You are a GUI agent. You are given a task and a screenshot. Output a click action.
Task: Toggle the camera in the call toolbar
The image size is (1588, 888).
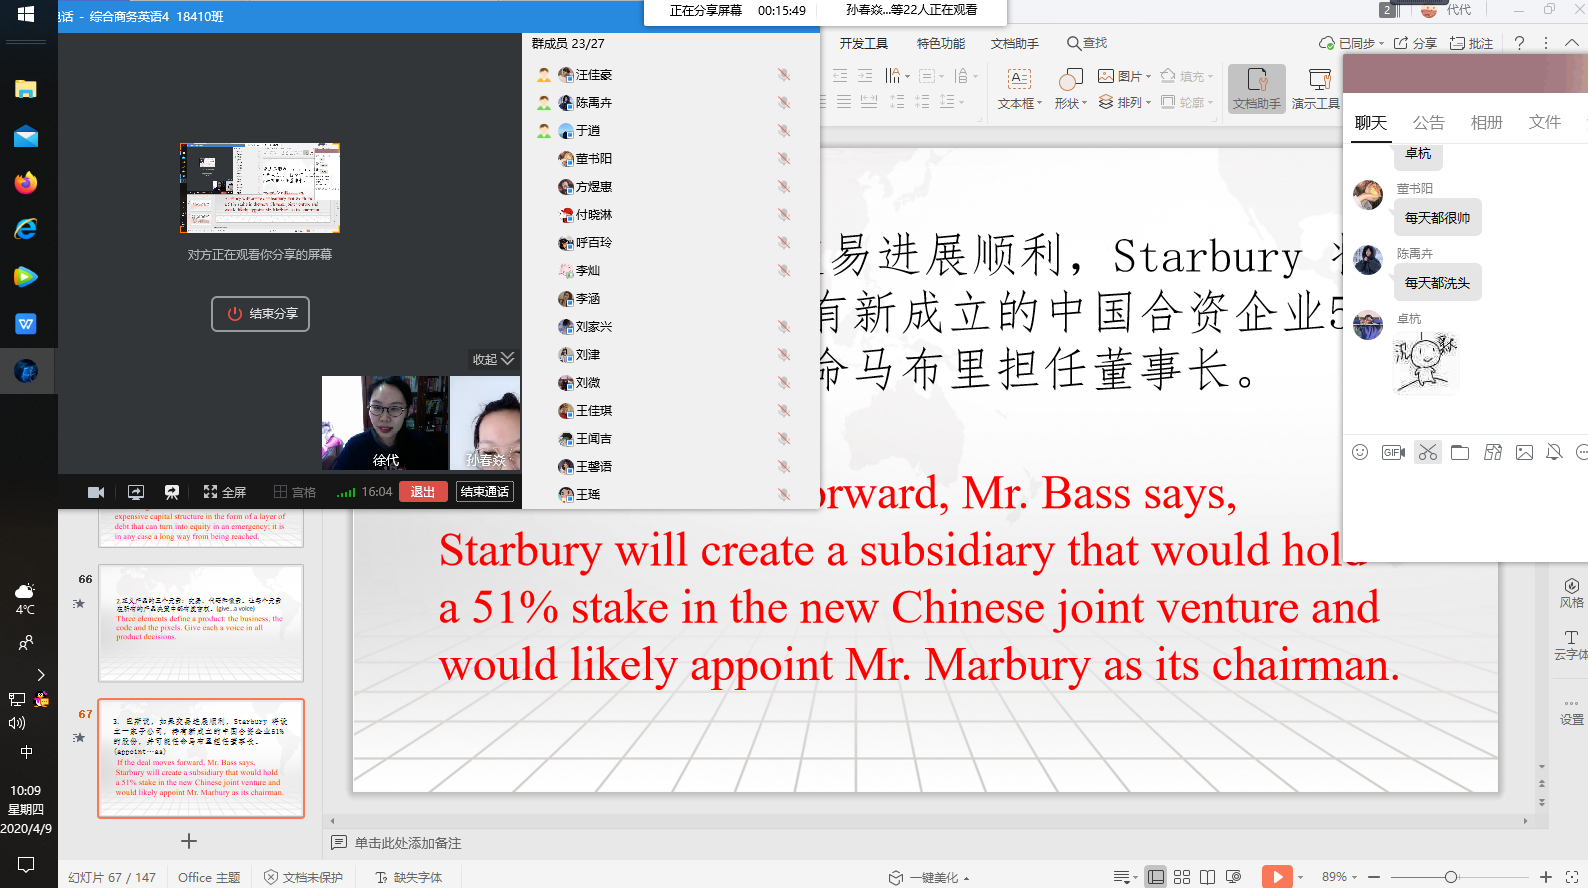pos(96,492)
